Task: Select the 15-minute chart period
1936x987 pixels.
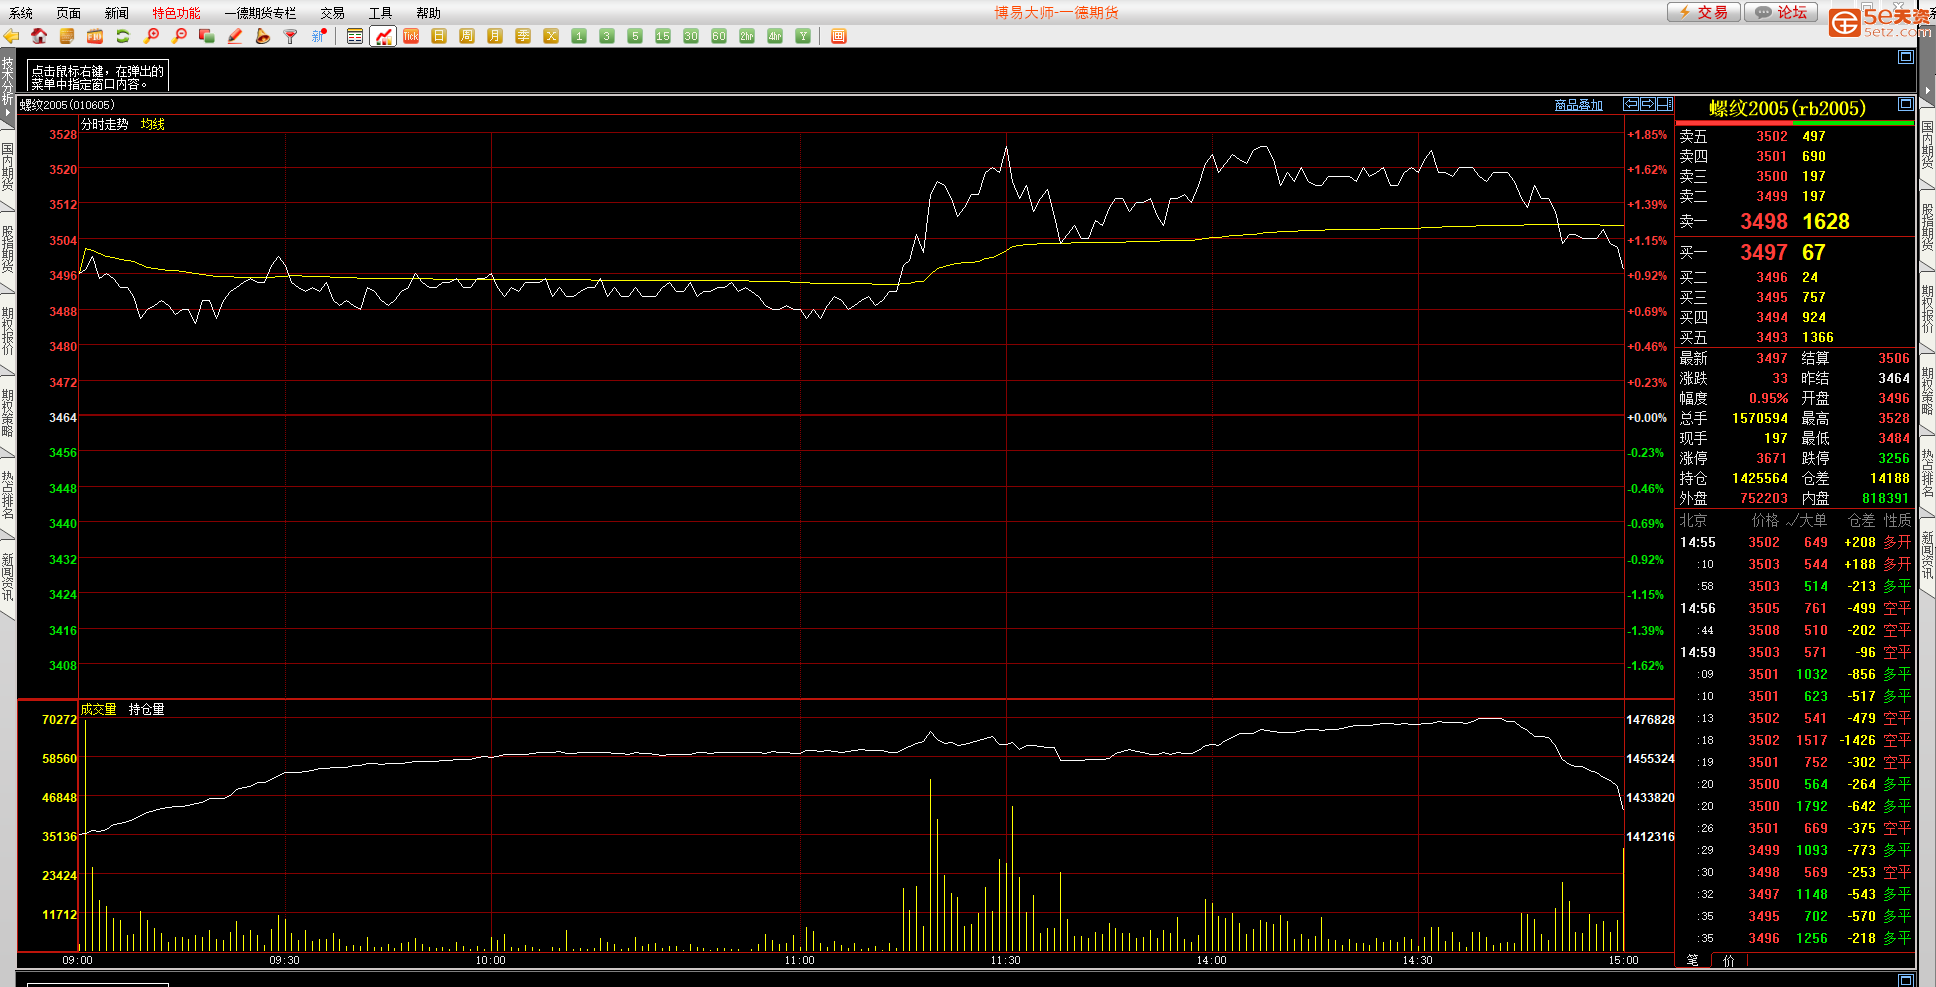Action: point(663,36)
